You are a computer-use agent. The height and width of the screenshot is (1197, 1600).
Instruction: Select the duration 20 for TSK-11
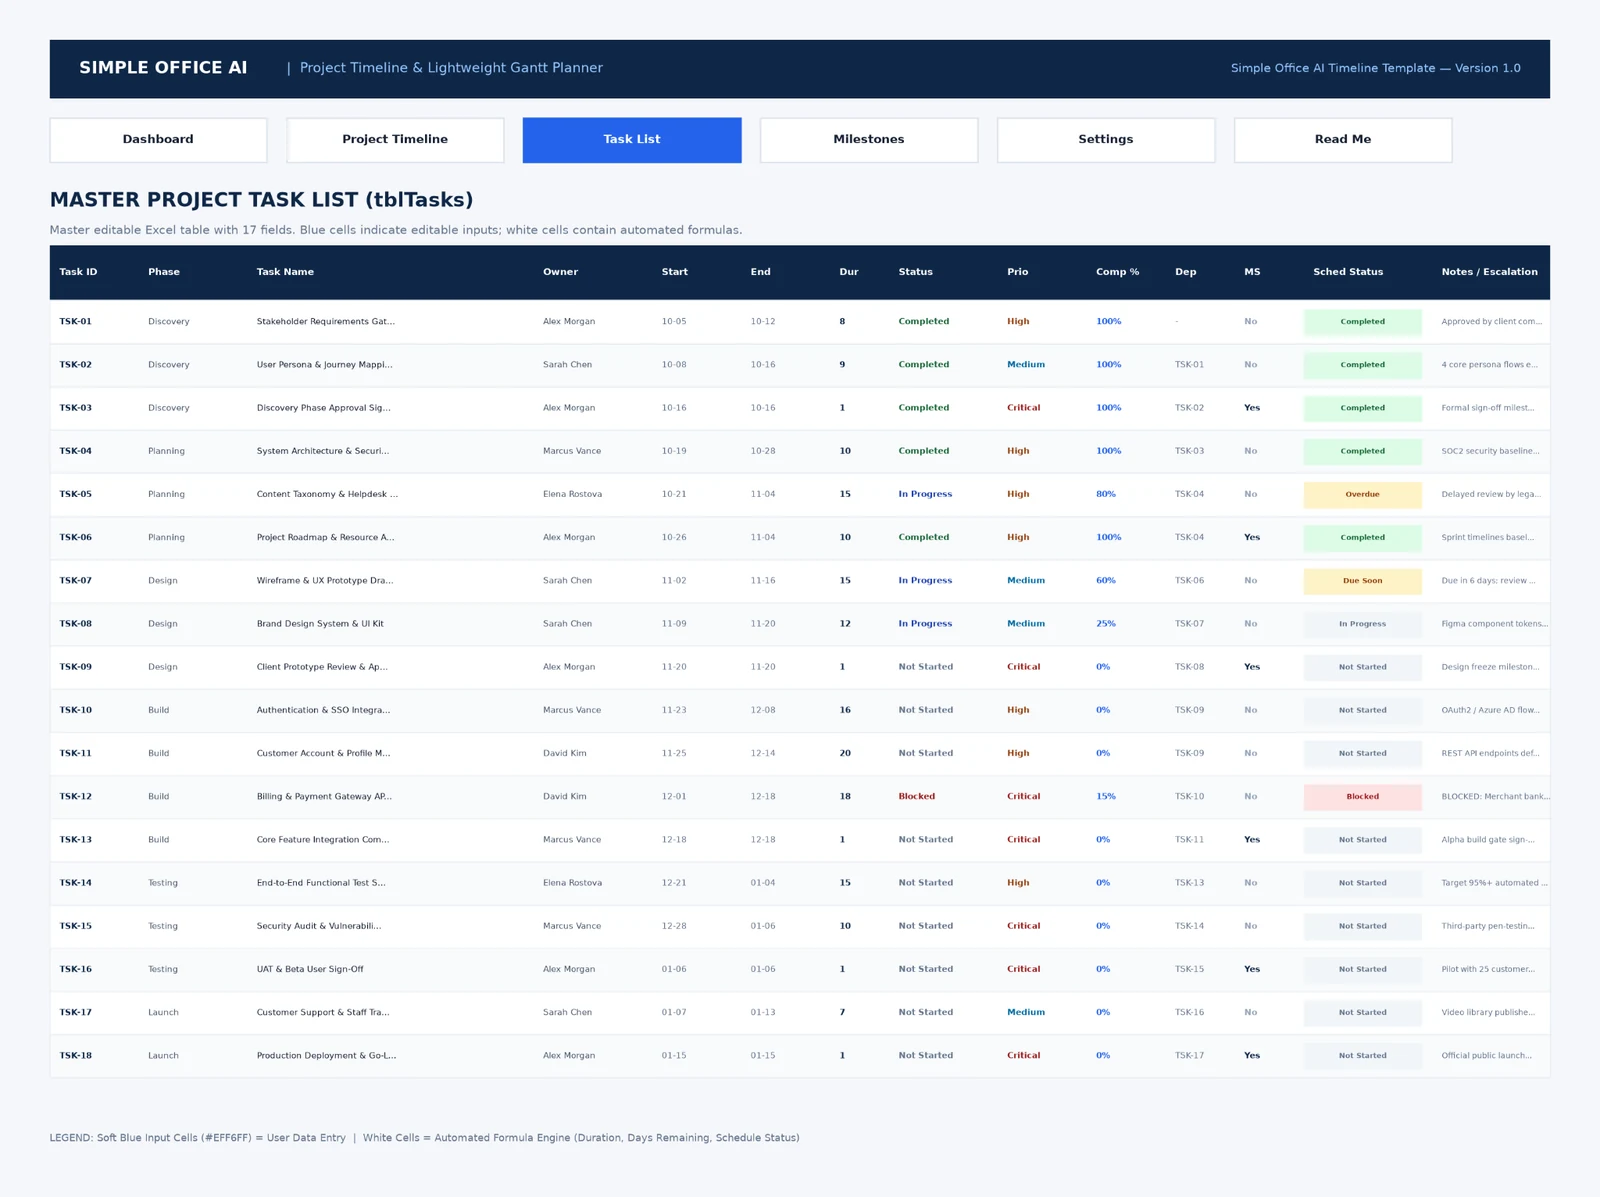coord(845,754)
